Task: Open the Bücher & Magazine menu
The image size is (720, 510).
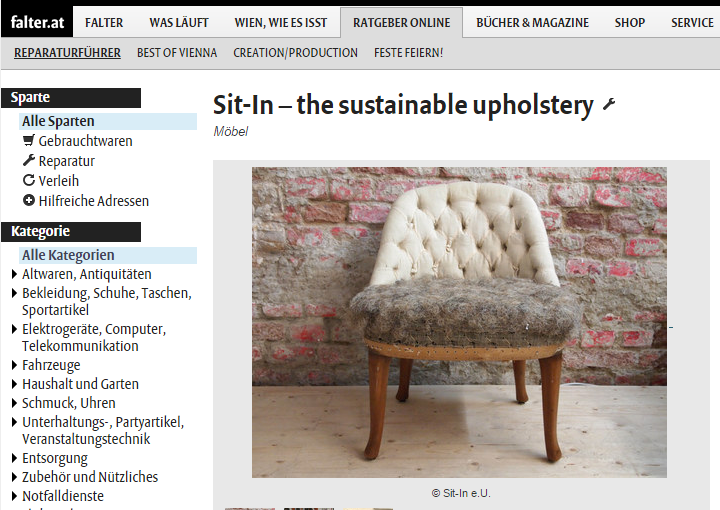Action: 532,22
